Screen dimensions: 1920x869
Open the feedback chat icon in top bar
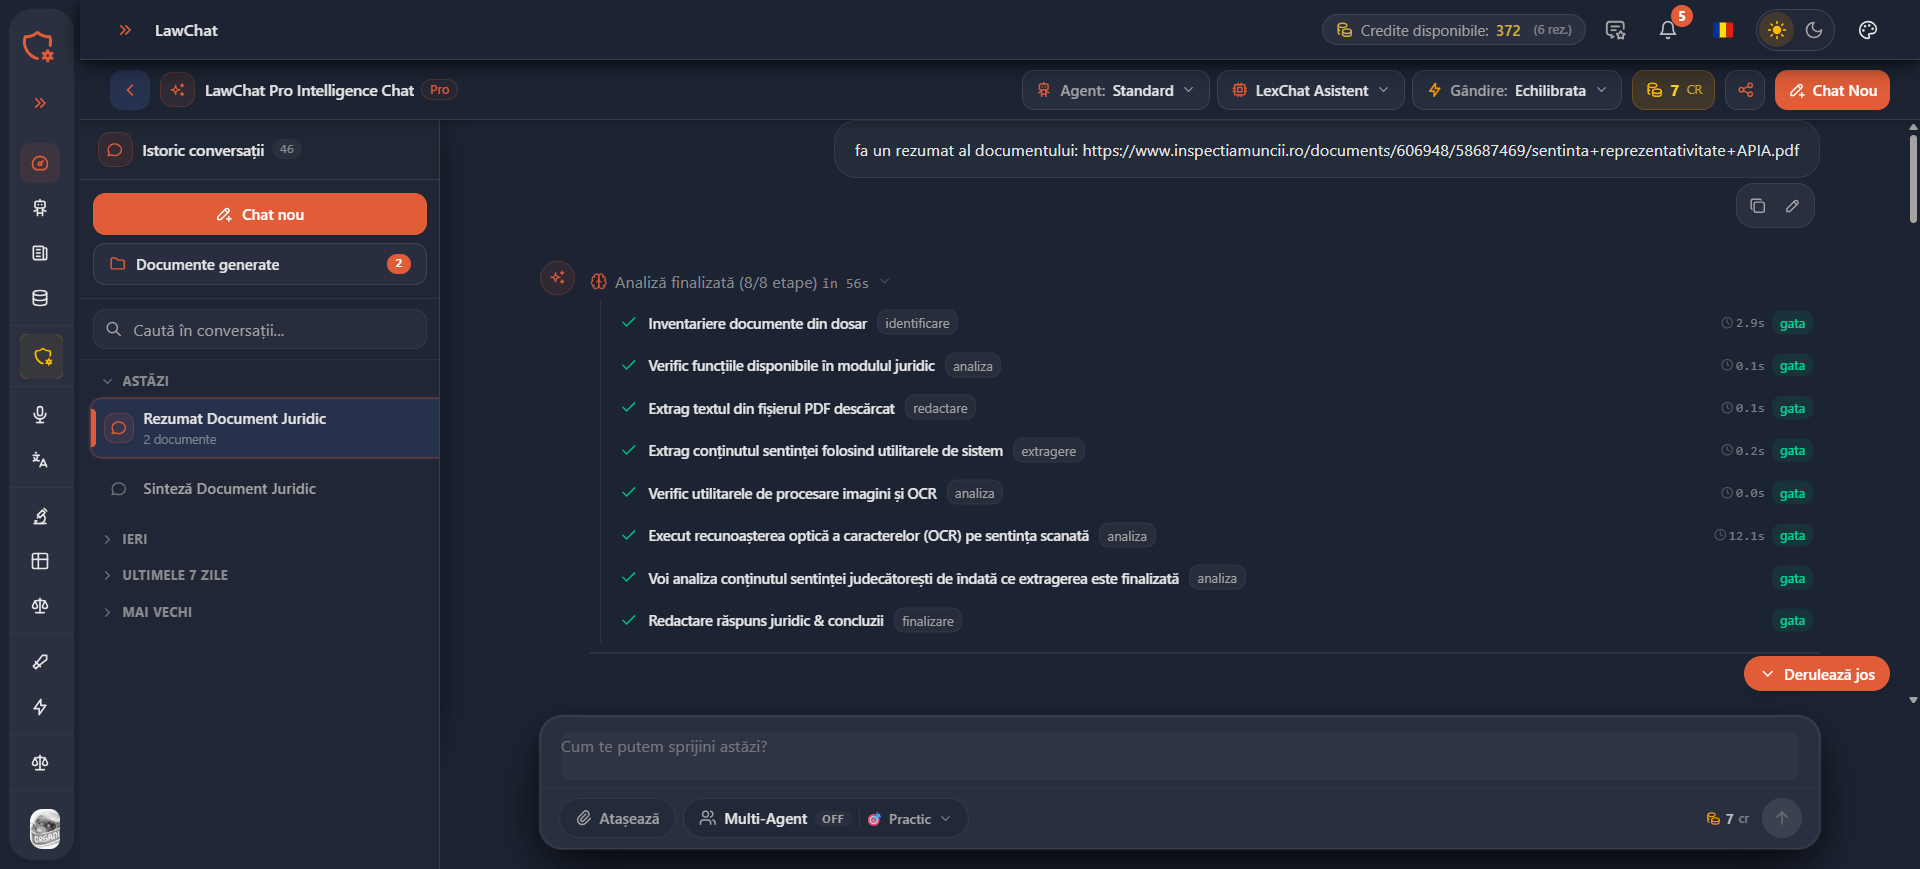click(x=1615, y=30)
